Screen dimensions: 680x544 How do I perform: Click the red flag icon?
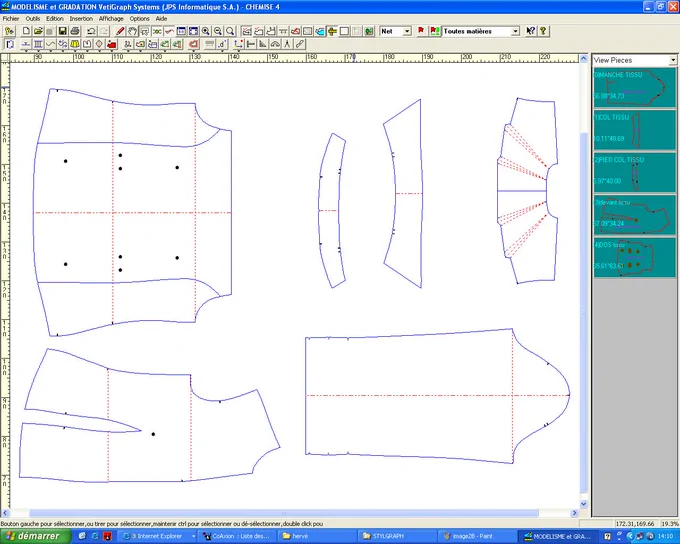click(421, 31)
